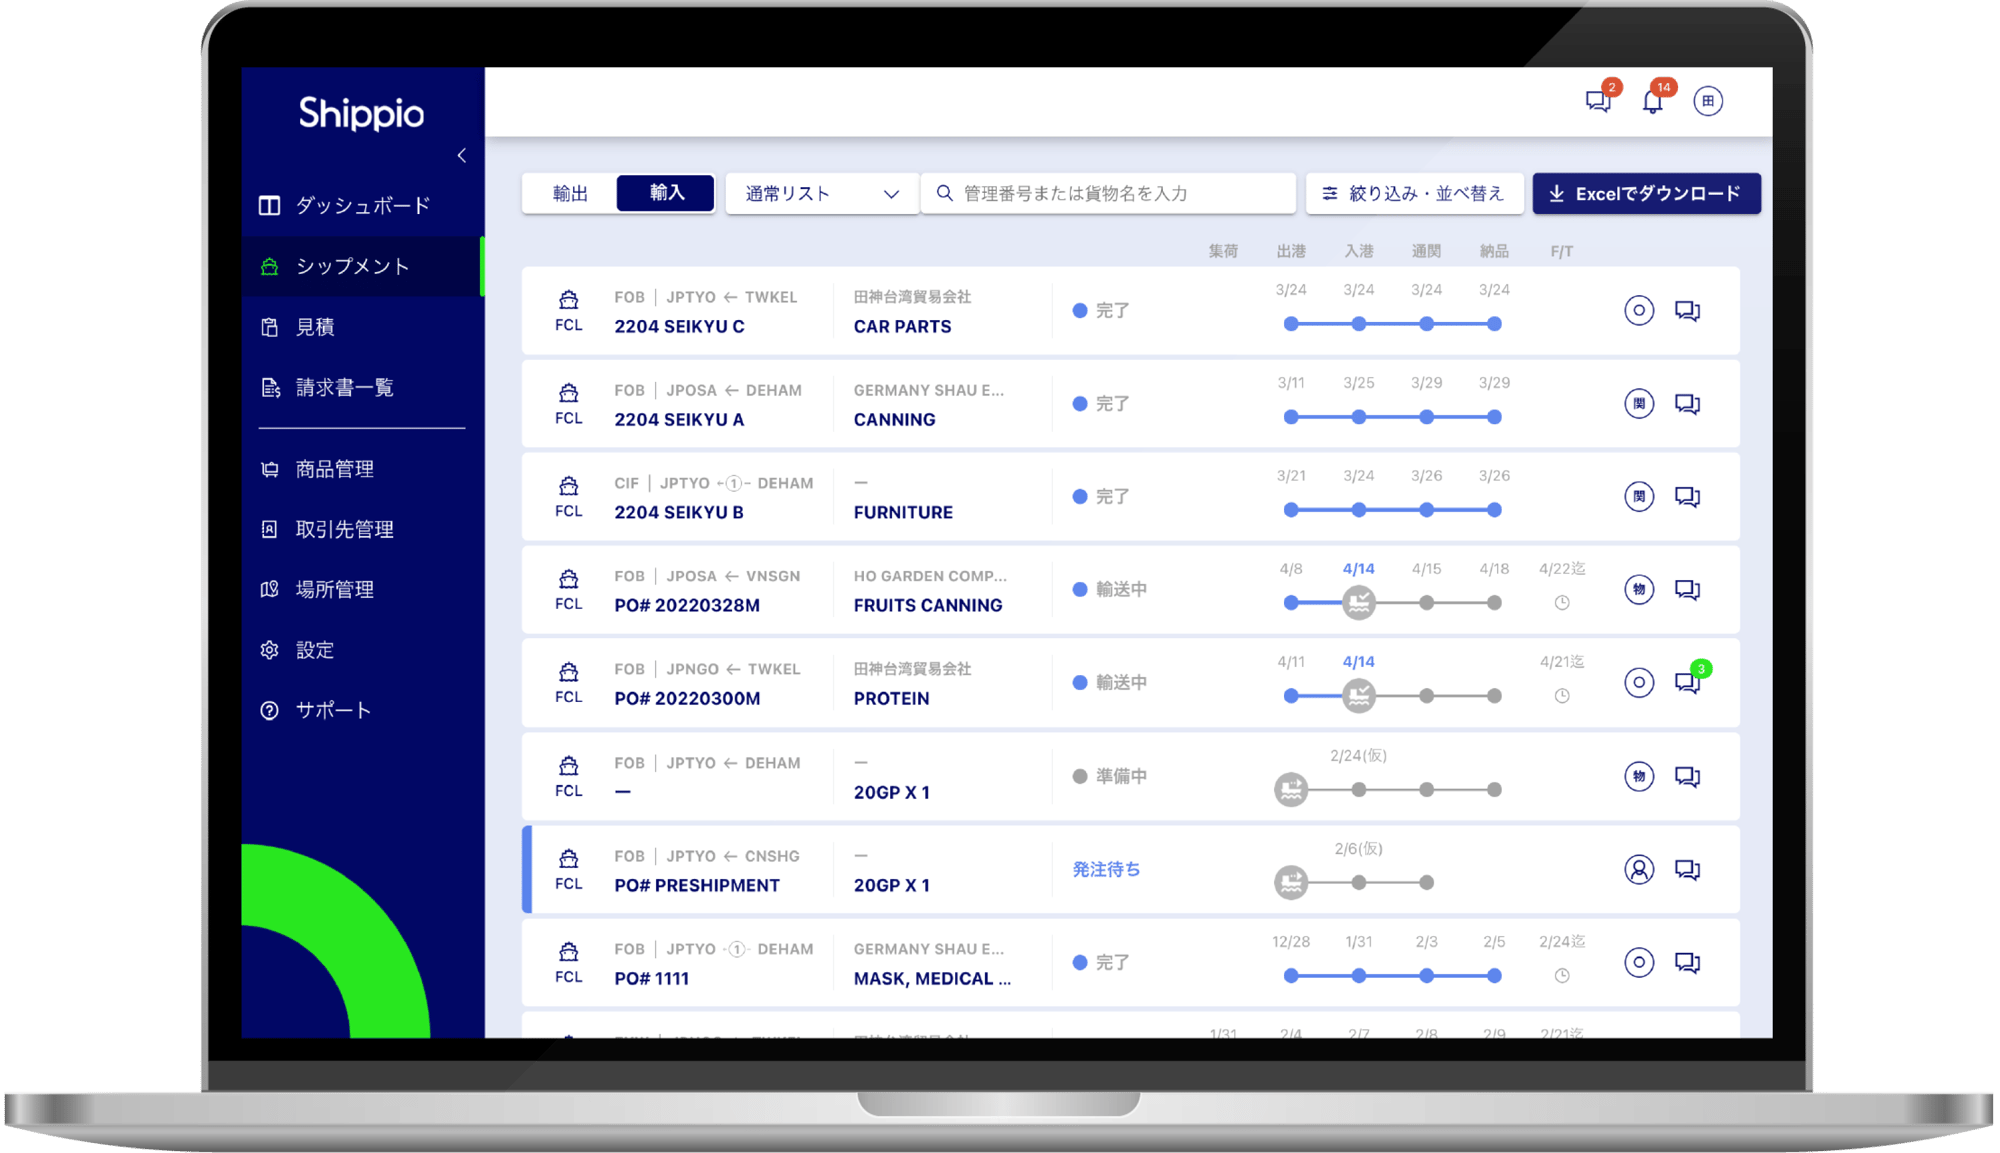Open the 通常リスト dropdown

[821, 193]
